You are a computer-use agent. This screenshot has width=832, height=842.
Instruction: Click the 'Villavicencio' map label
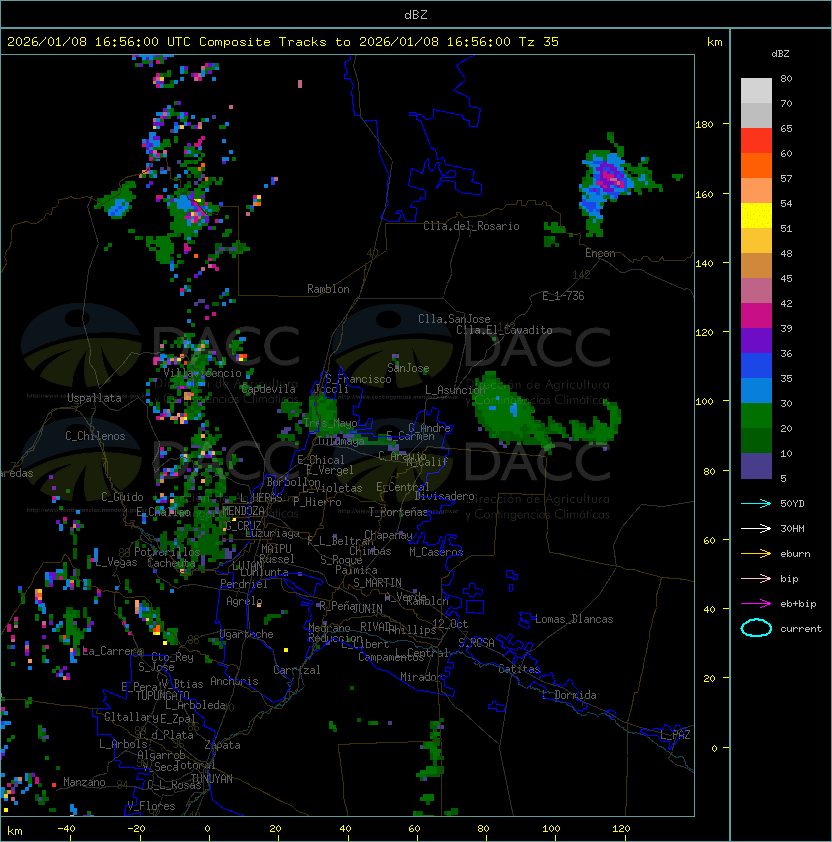(202, 373)
